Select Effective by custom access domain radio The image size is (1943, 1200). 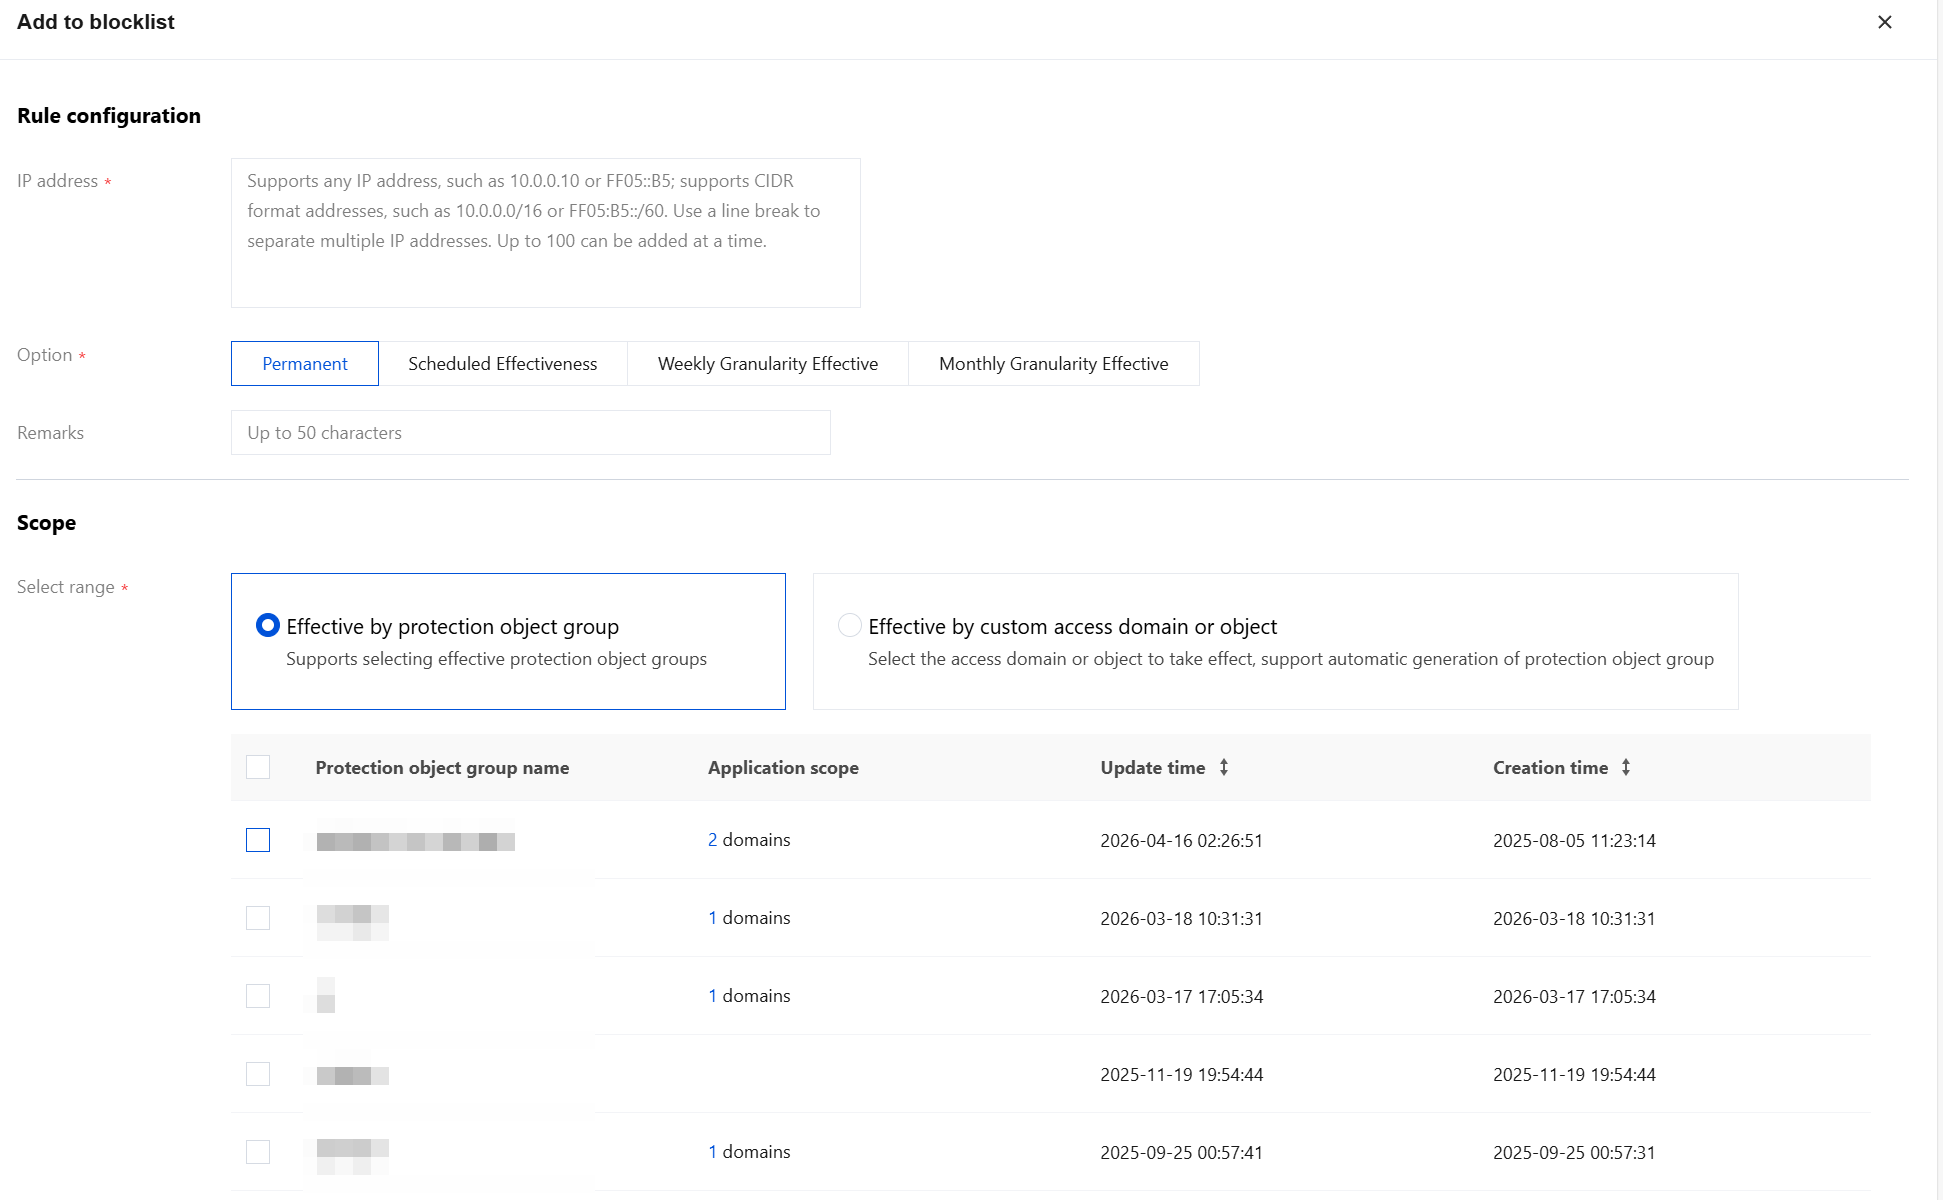(849, 626)
